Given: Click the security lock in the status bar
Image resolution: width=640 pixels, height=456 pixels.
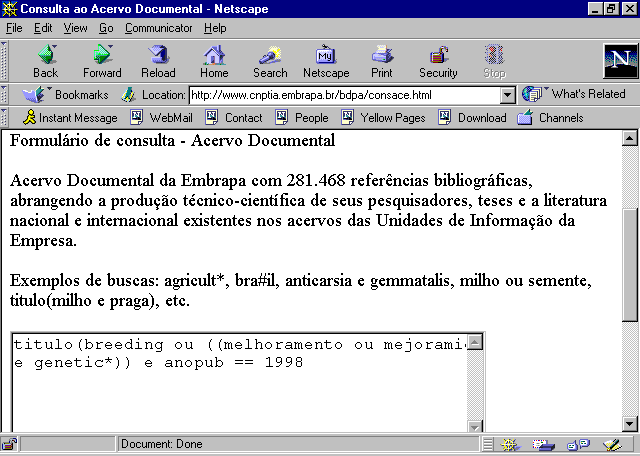Looking at the screenshot, I should click(9, 444).
